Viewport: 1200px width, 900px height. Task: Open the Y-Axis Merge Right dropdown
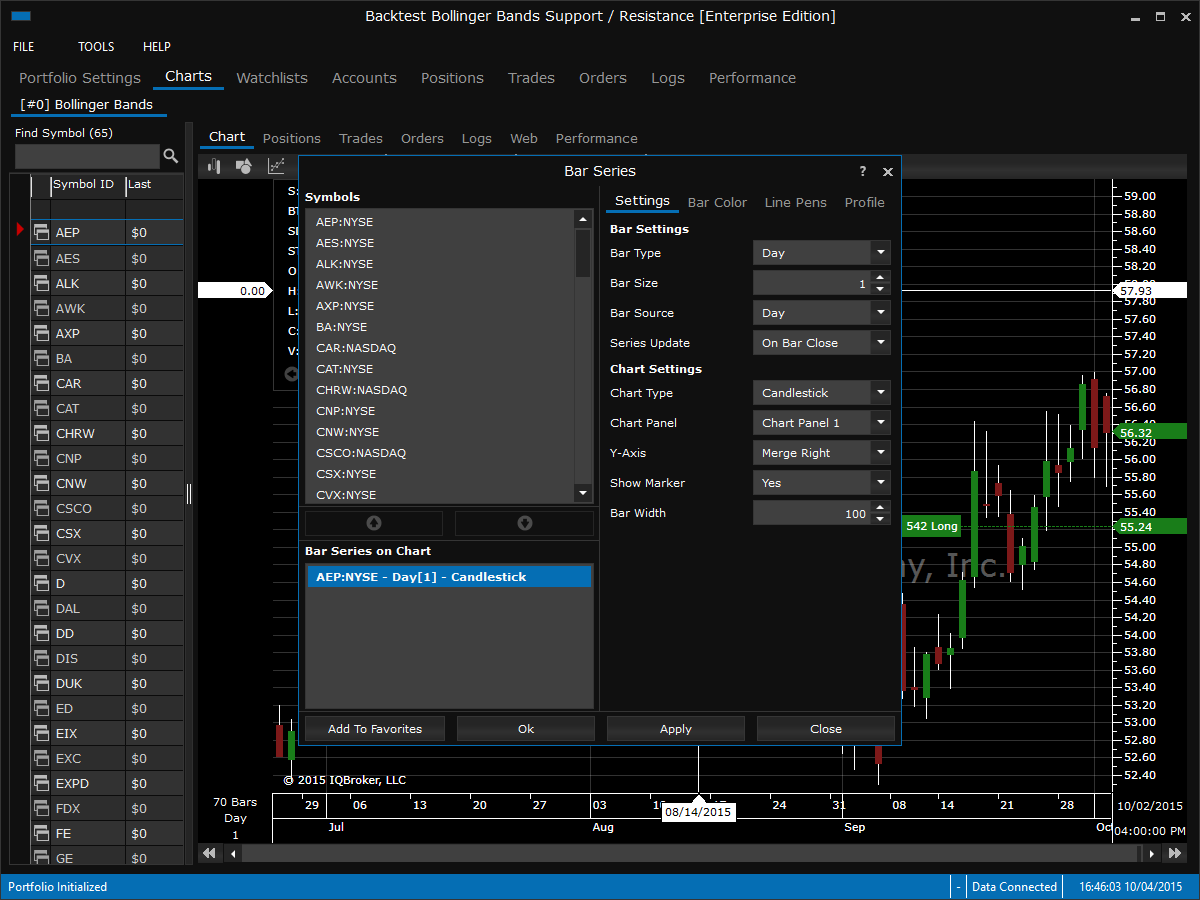821,453
